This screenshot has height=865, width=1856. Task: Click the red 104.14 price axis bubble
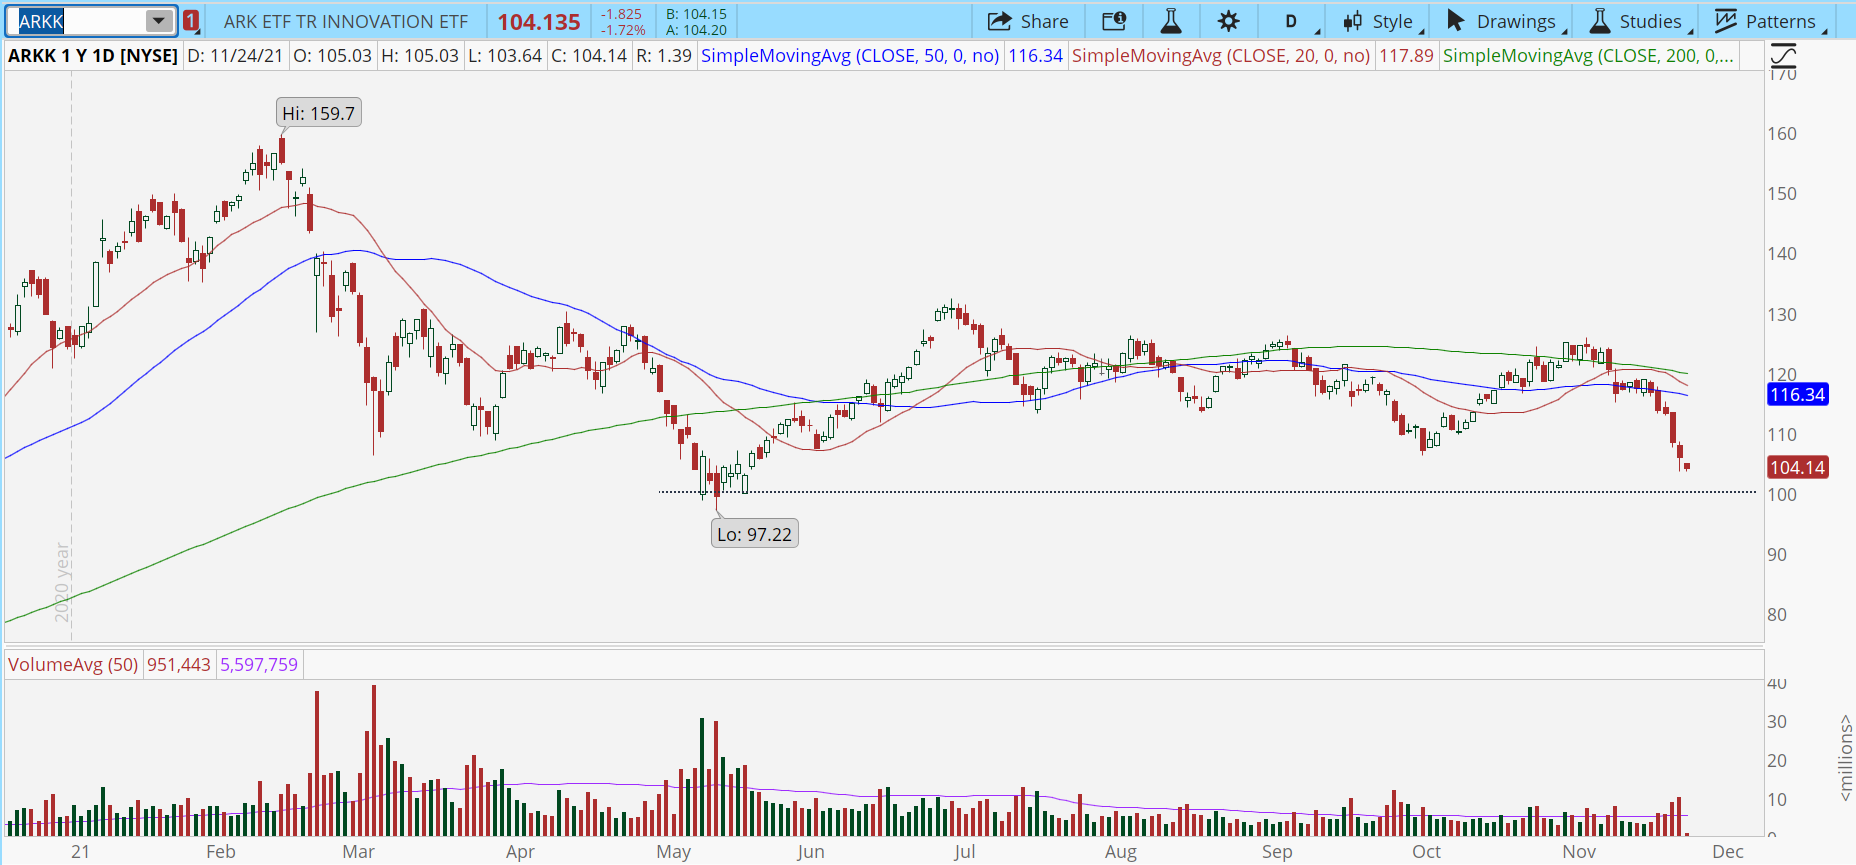(x=1798, y=467)
